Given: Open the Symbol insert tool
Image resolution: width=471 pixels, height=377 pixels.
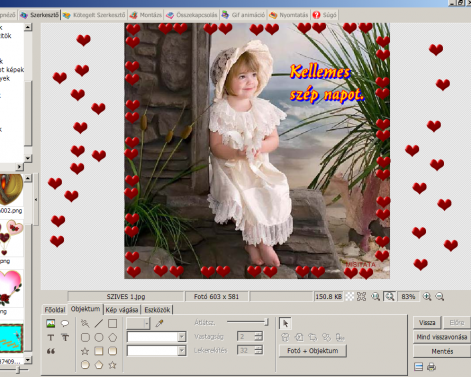Looking at the screenshot, I should [x=51, y=351].
